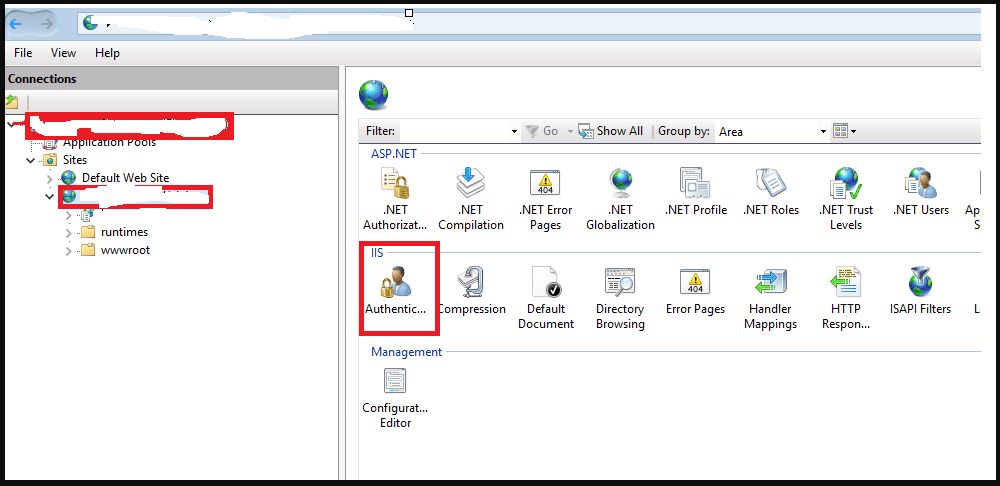Expand the runtimes folder
The width and height of the screenshot is (1000, 486).
click(69, 233)
